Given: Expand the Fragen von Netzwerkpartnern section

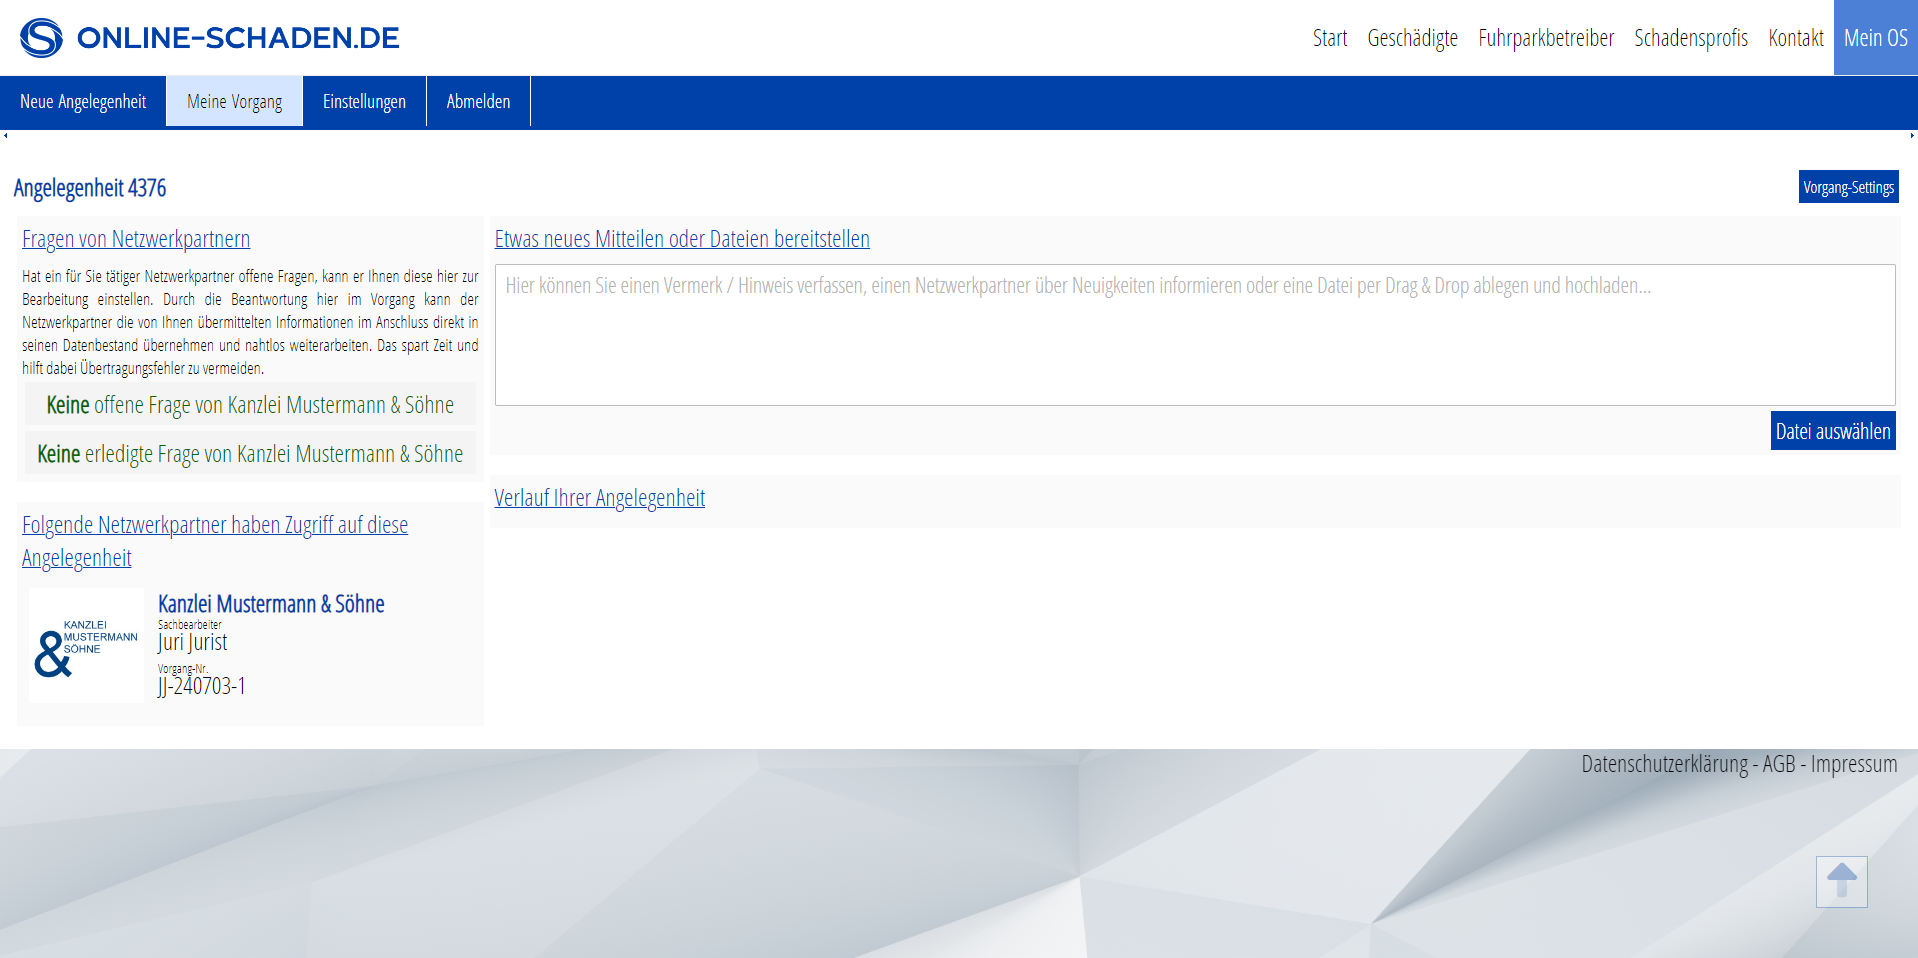Looking at the screenshot, I should 136,239.
